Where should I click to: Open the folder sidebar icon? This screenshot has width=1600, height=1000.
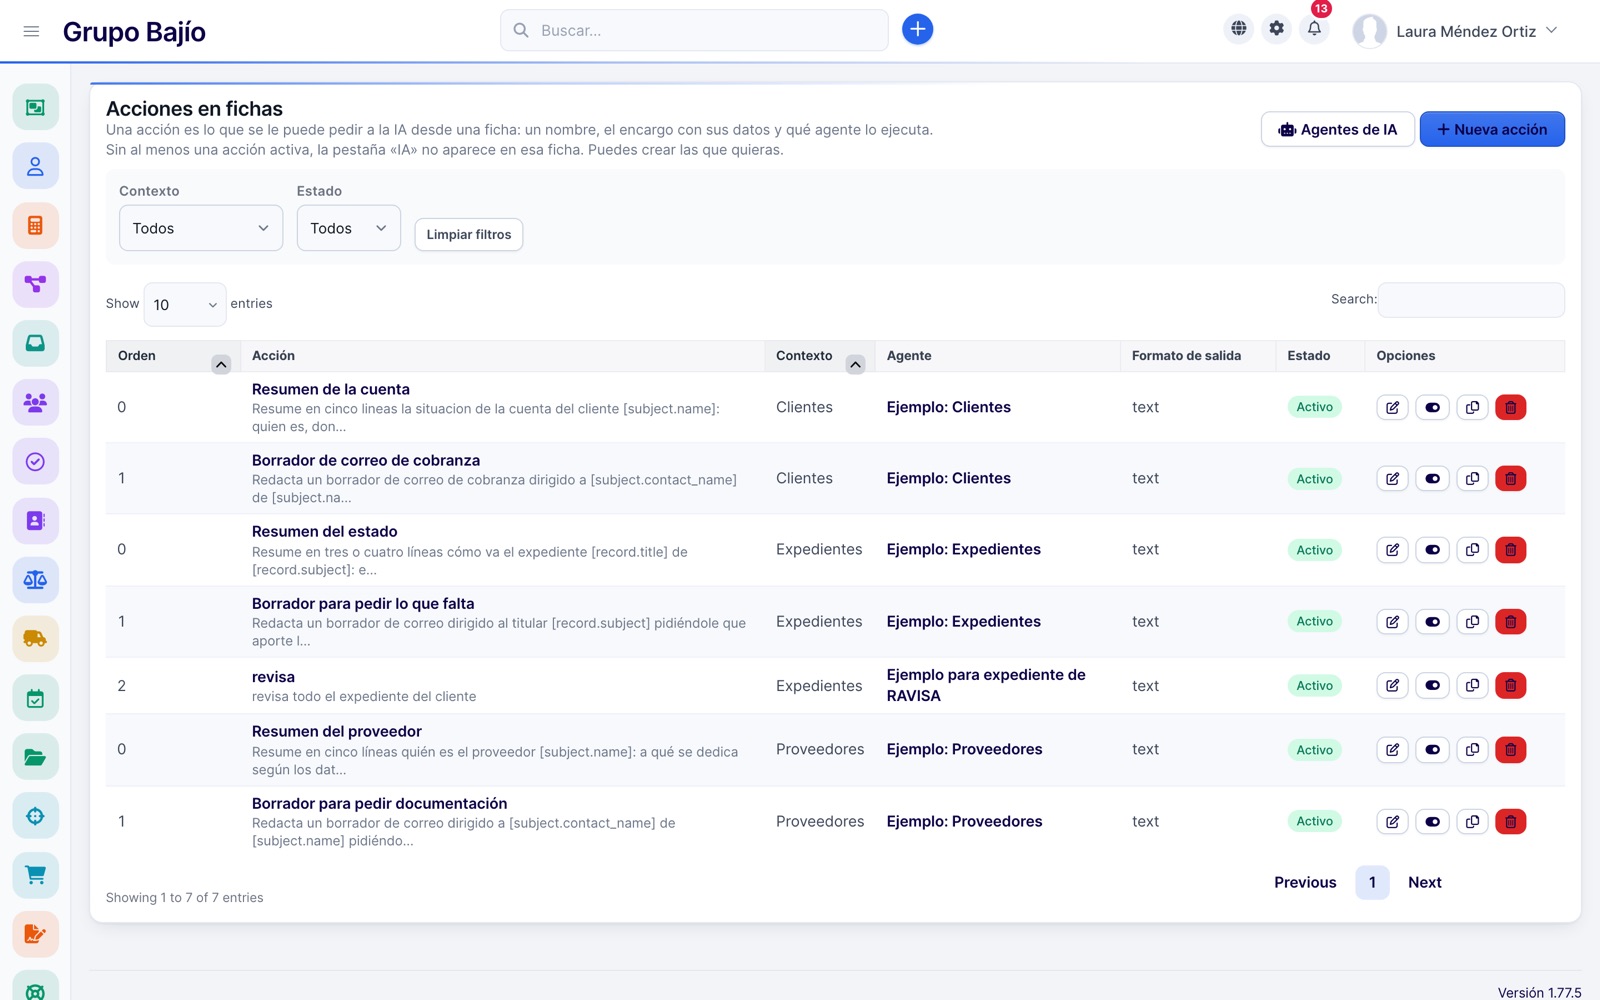35,757
